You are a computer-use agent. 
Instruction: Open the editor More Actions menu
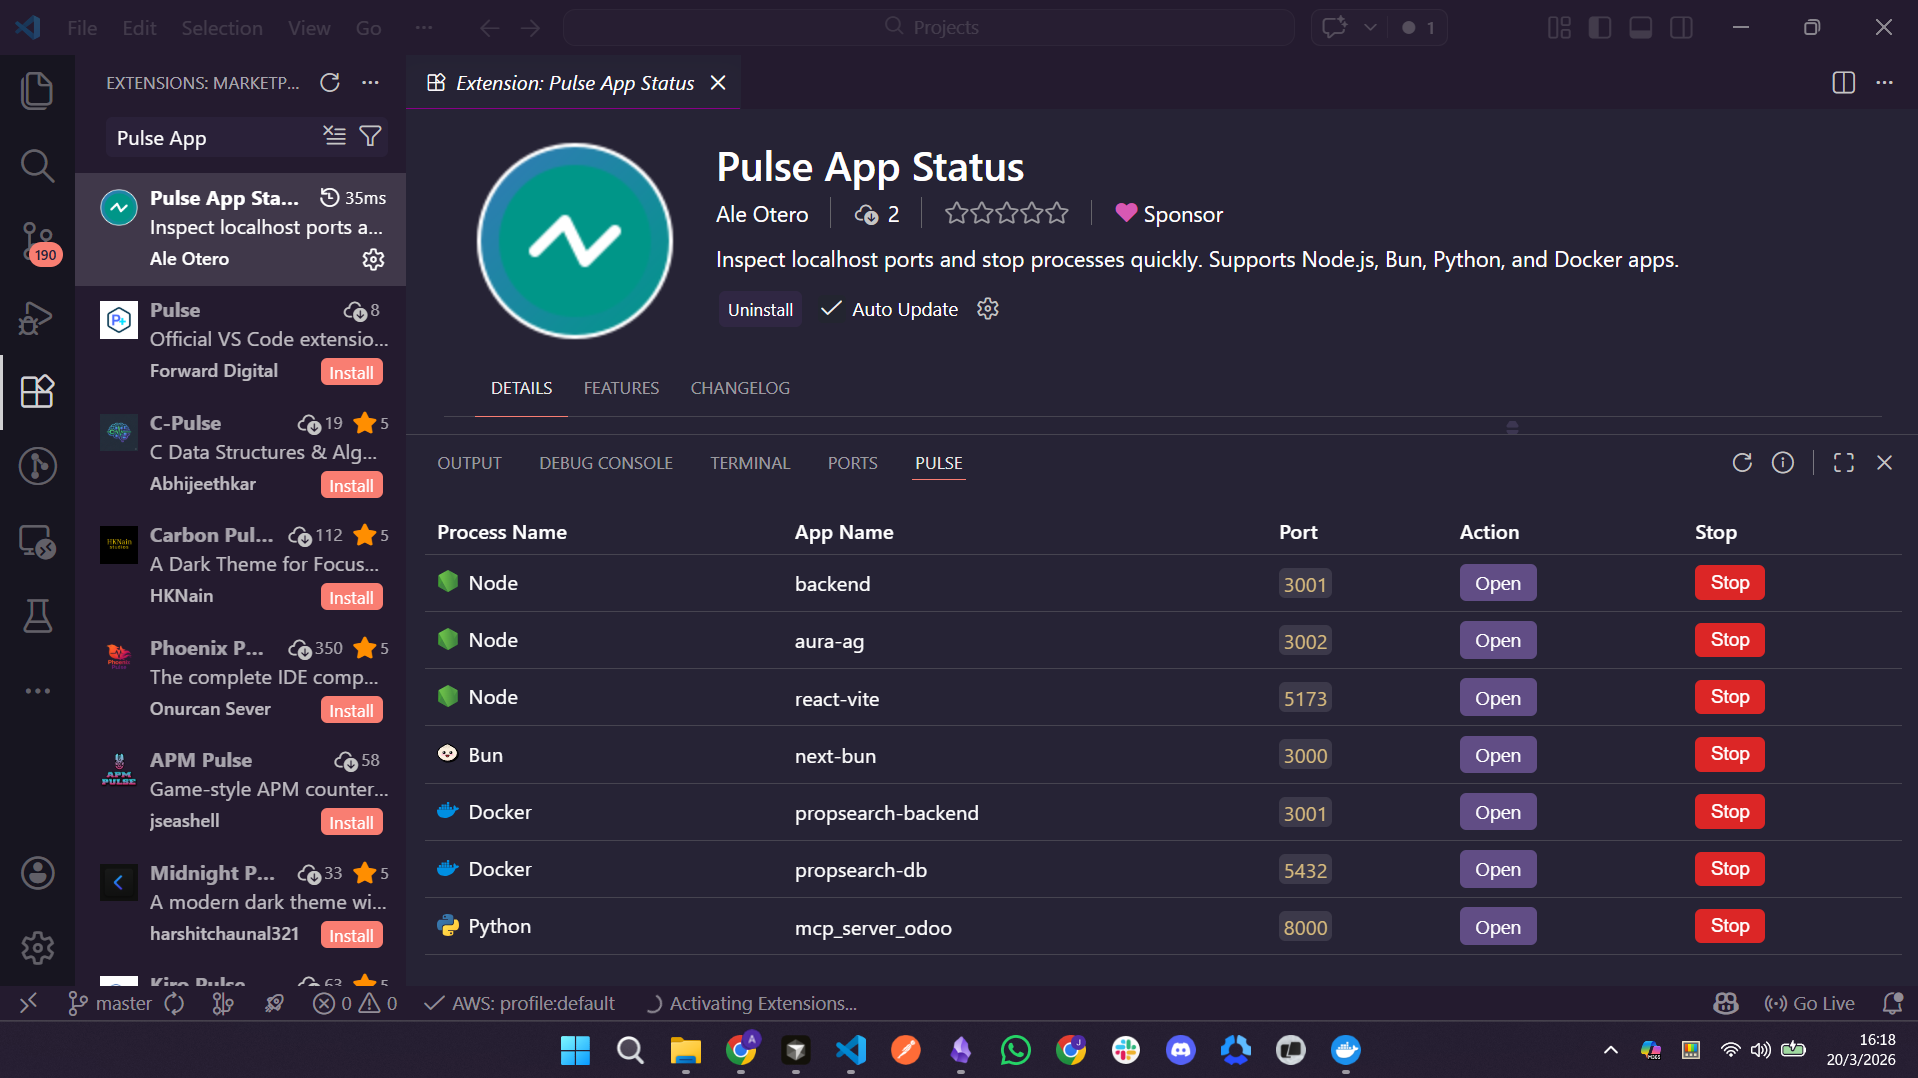[x=1886, y=83]
